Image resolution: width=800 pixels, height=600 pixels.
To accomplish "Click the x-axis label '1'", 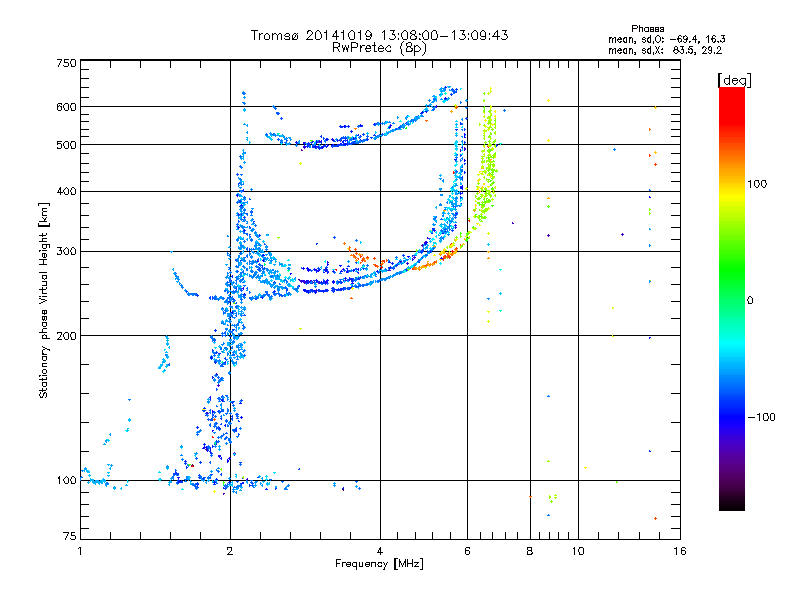I will point(80,551).
